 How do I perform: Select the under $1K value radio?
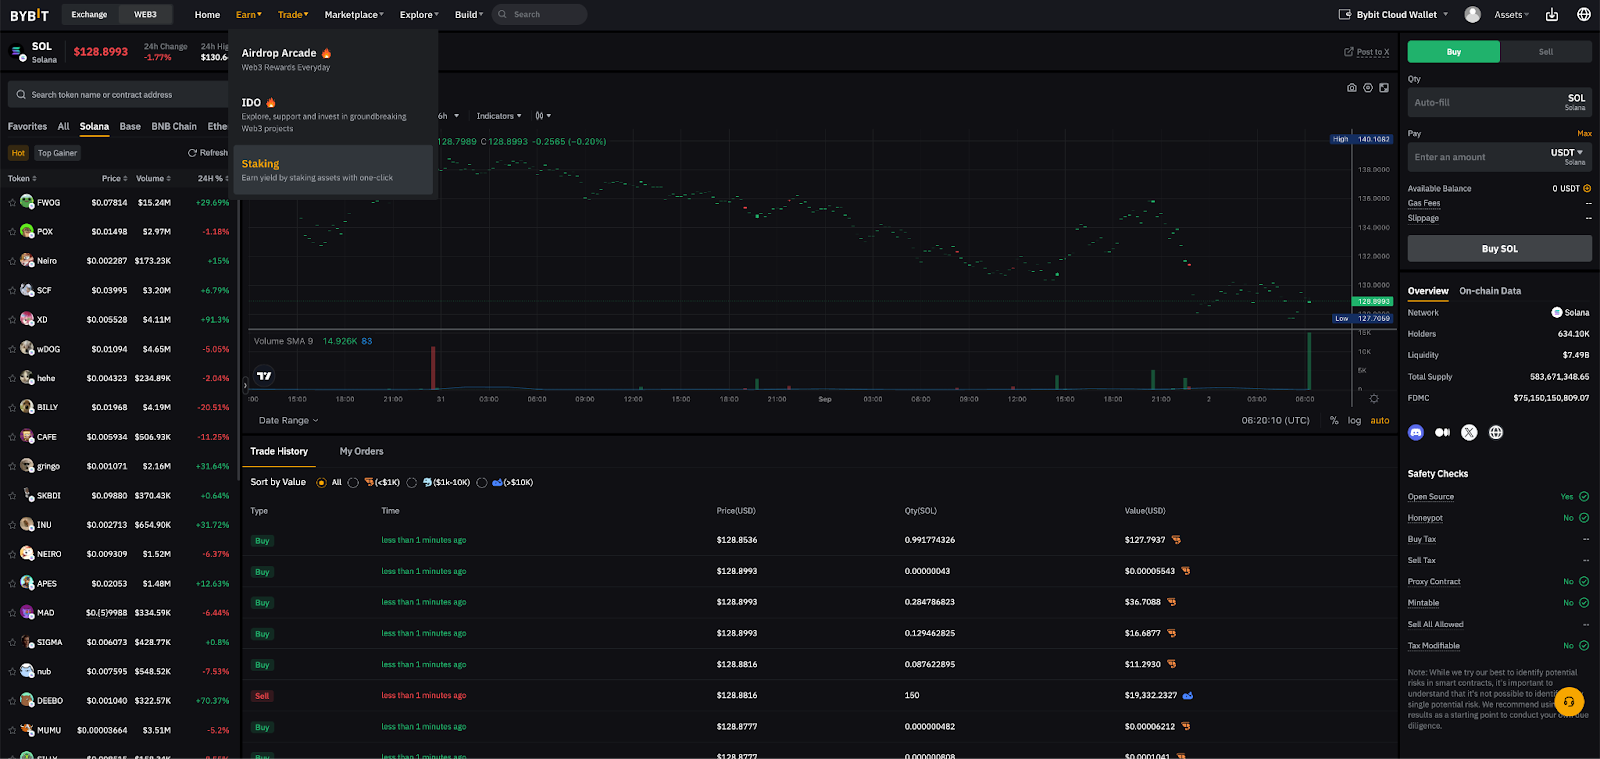(353, 483)
